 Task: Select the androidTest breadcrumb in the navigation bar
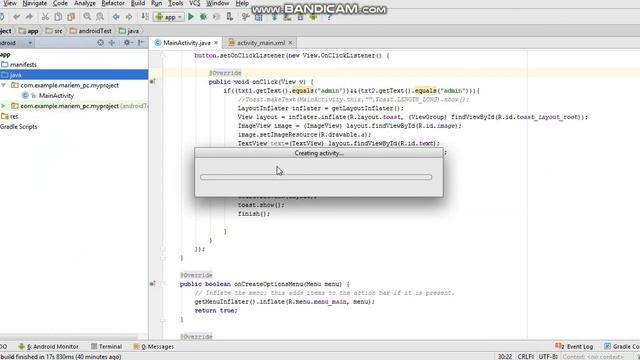[91, 31]
